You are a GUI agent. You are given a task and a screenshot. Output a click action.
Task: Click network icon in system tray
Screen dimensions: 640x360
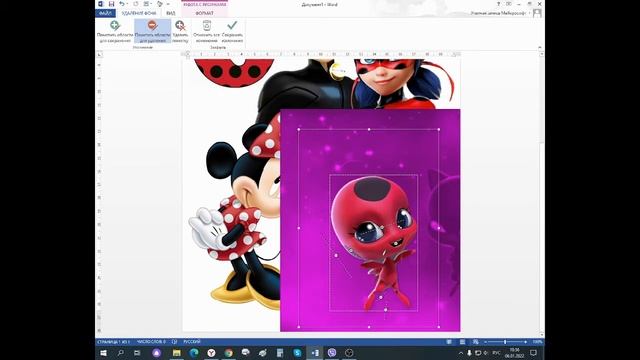pos(478,353)
